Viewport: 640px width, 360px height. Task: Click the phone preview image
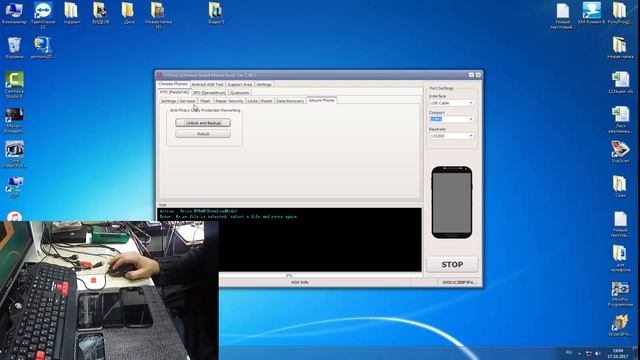click(x=452, y=202)
